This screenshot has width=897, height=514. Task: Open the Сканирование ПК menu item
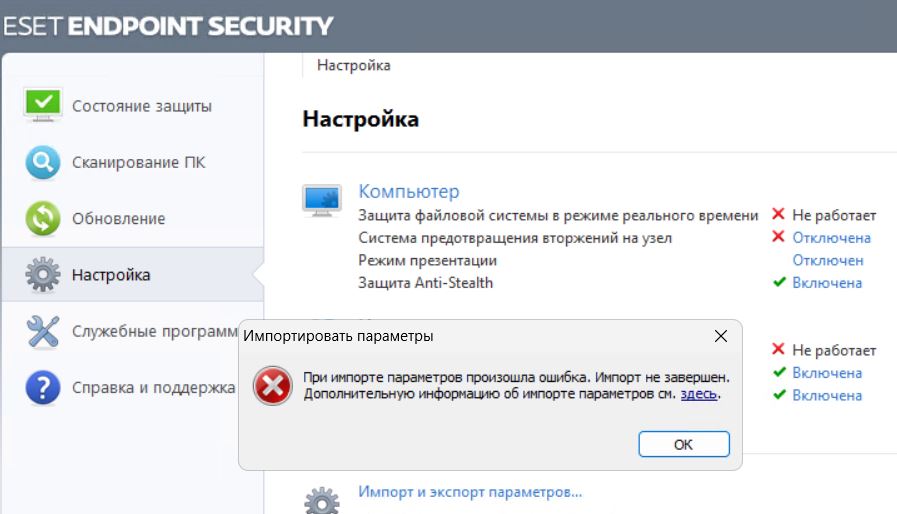(x=138, y=163)
